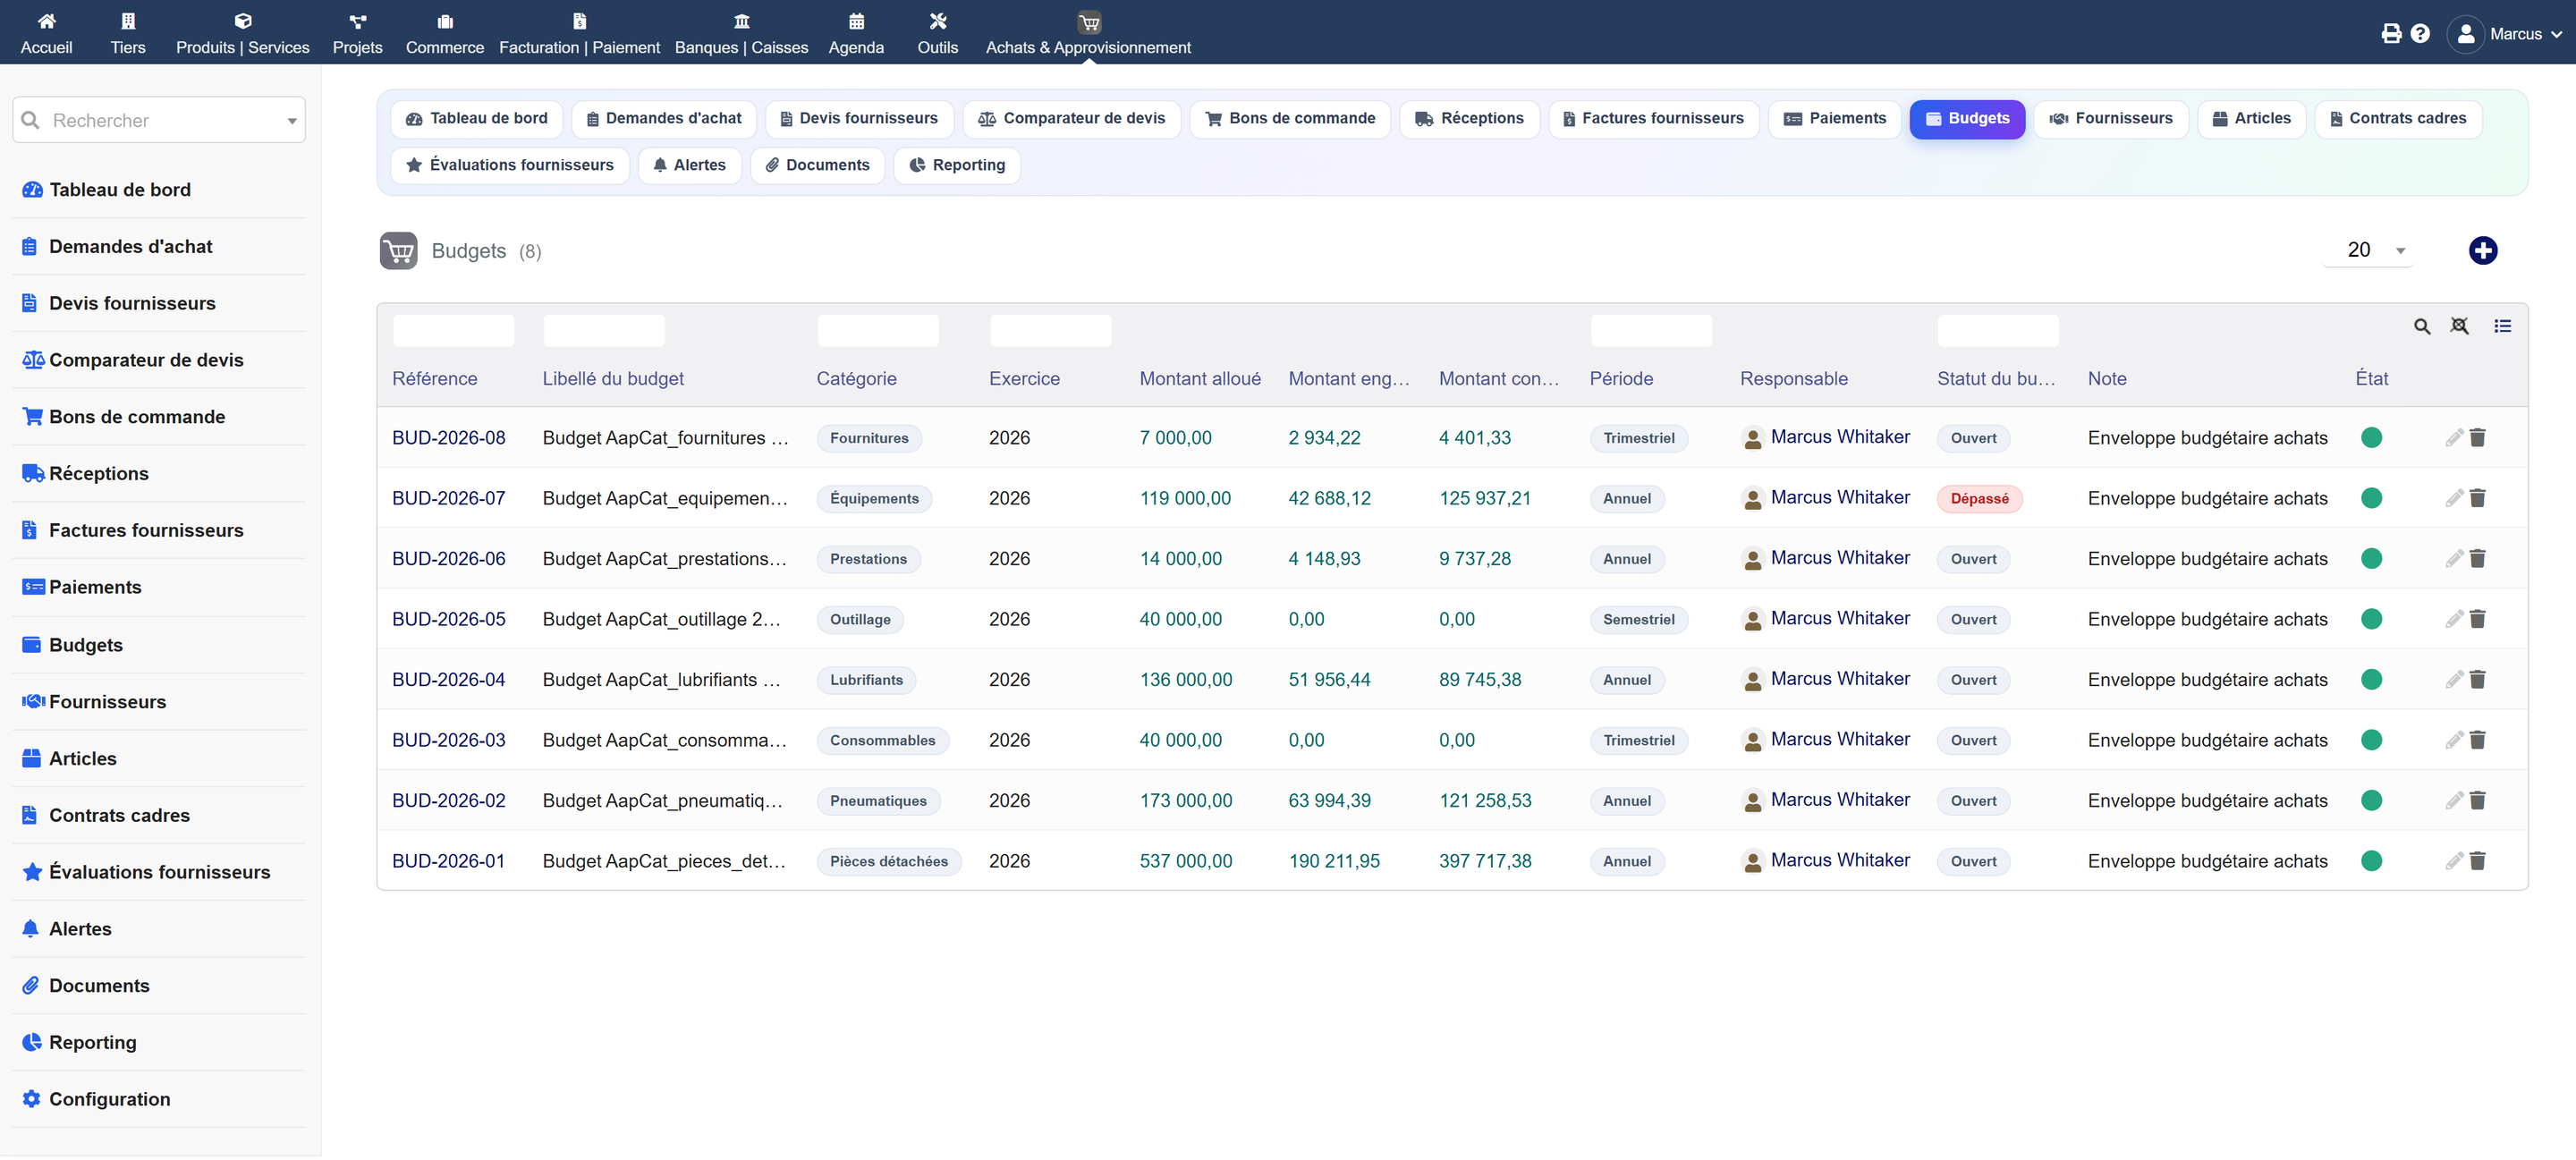Toggle the green state dot for BUD-2026-06
The height and width of the screenshot is (1160, 2576).
(x=2371, y=558)
